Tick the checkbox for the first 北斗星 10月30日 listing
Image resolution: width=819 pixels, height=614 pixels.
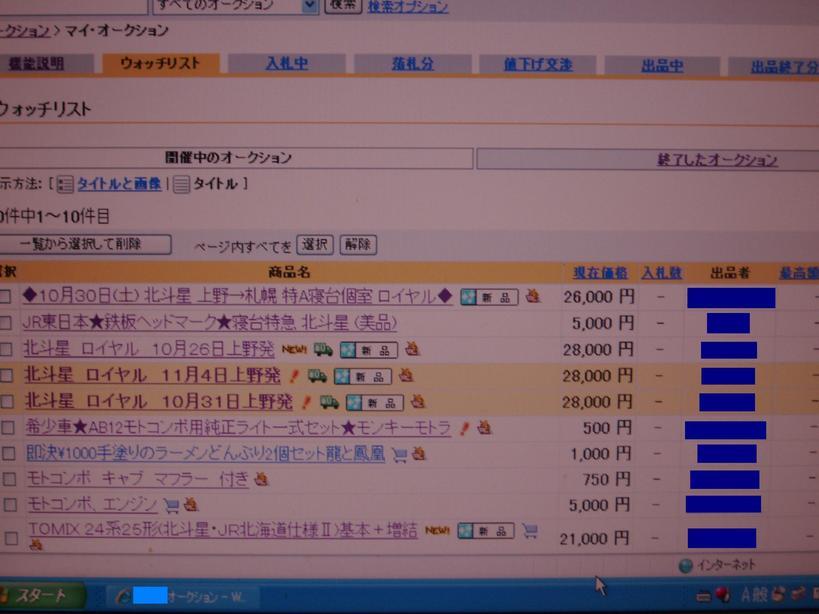[x=7, y=297]
